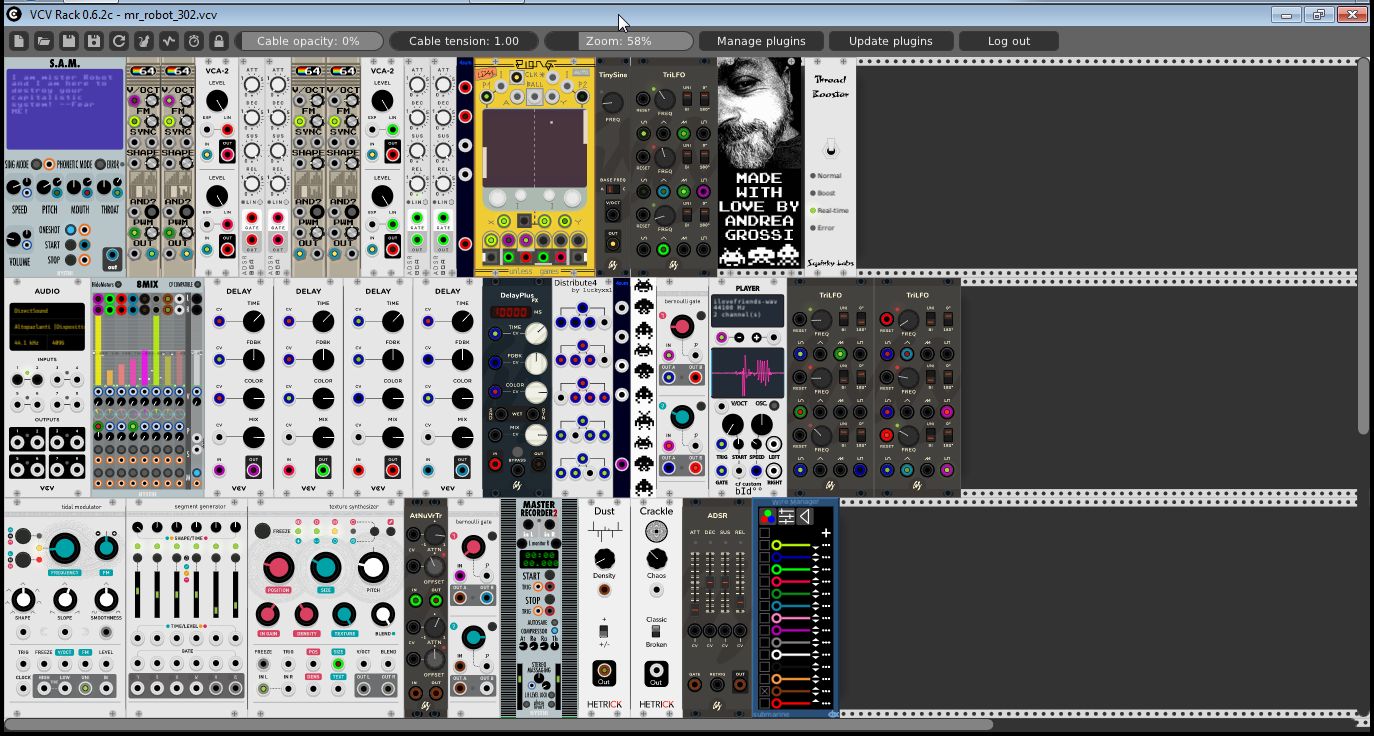Click the Cable opacity slider
Image resolution: width=1374 pixels, height=736 pixels.
pos(309,41)
